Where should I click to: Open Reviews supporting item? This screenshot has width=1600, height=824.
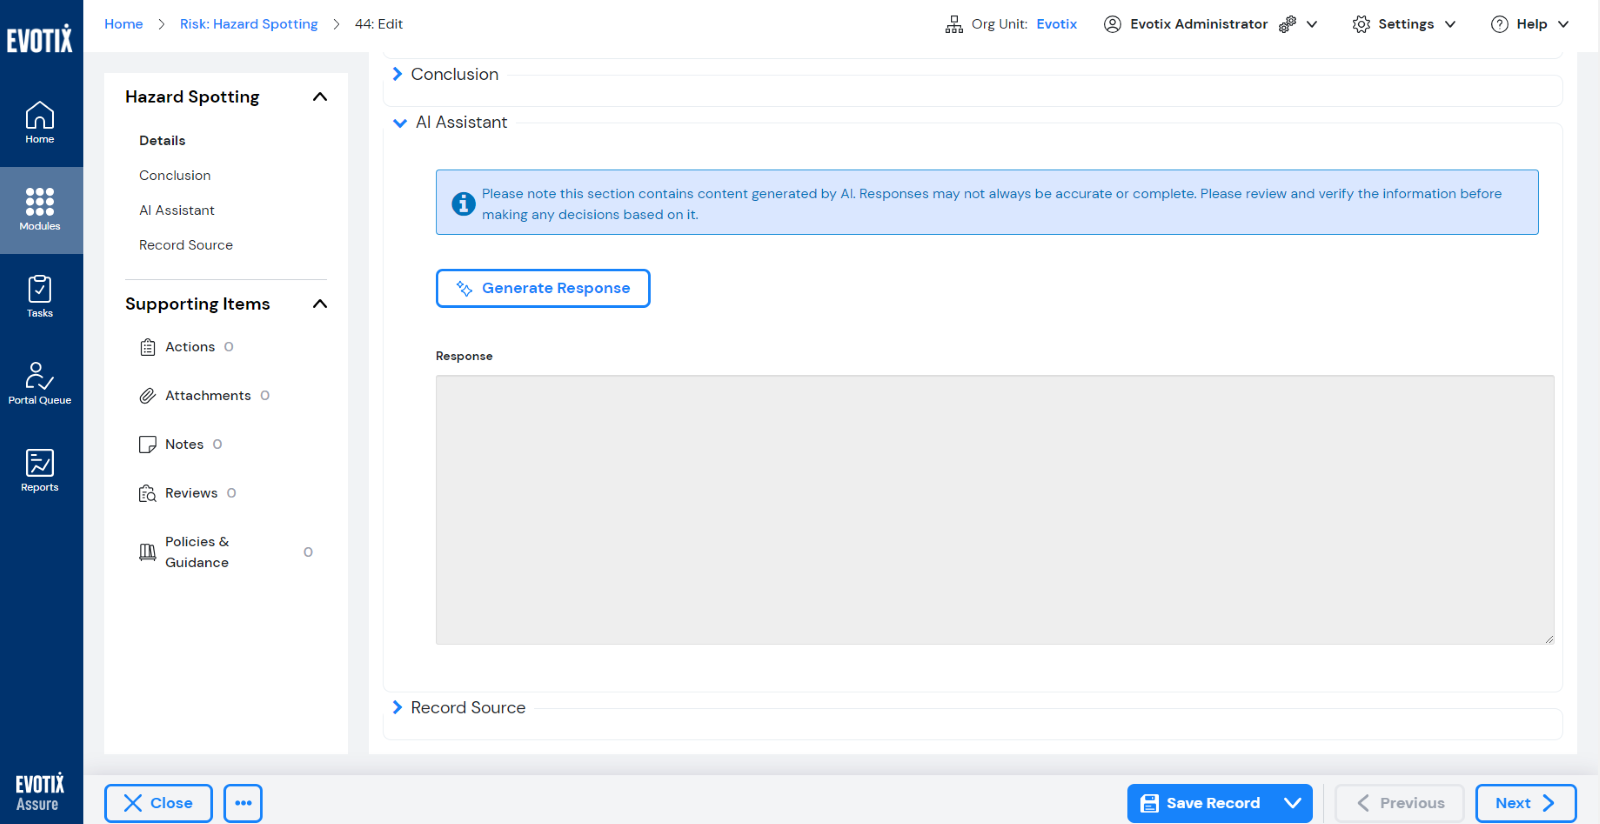point(191,493)
